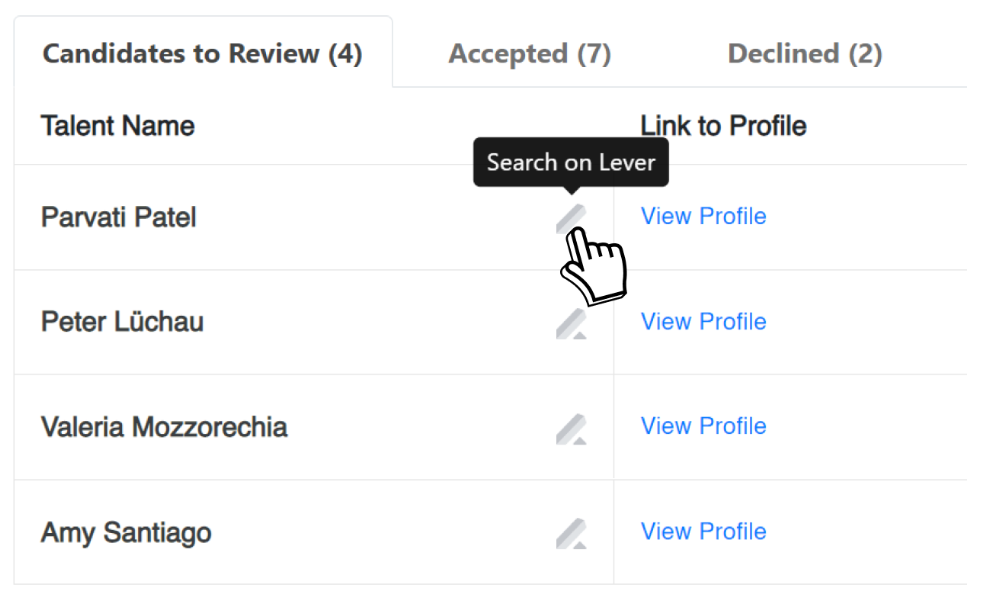1006x610 pixels.
Task: Open Parvati Patel's View Profile link
Action: click(703, 217)
